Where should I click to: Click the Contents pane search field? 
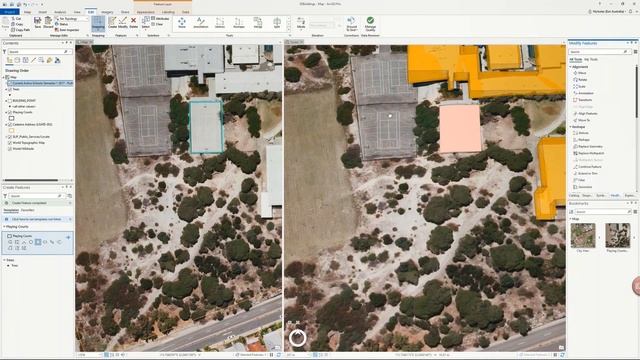point(39,52)
